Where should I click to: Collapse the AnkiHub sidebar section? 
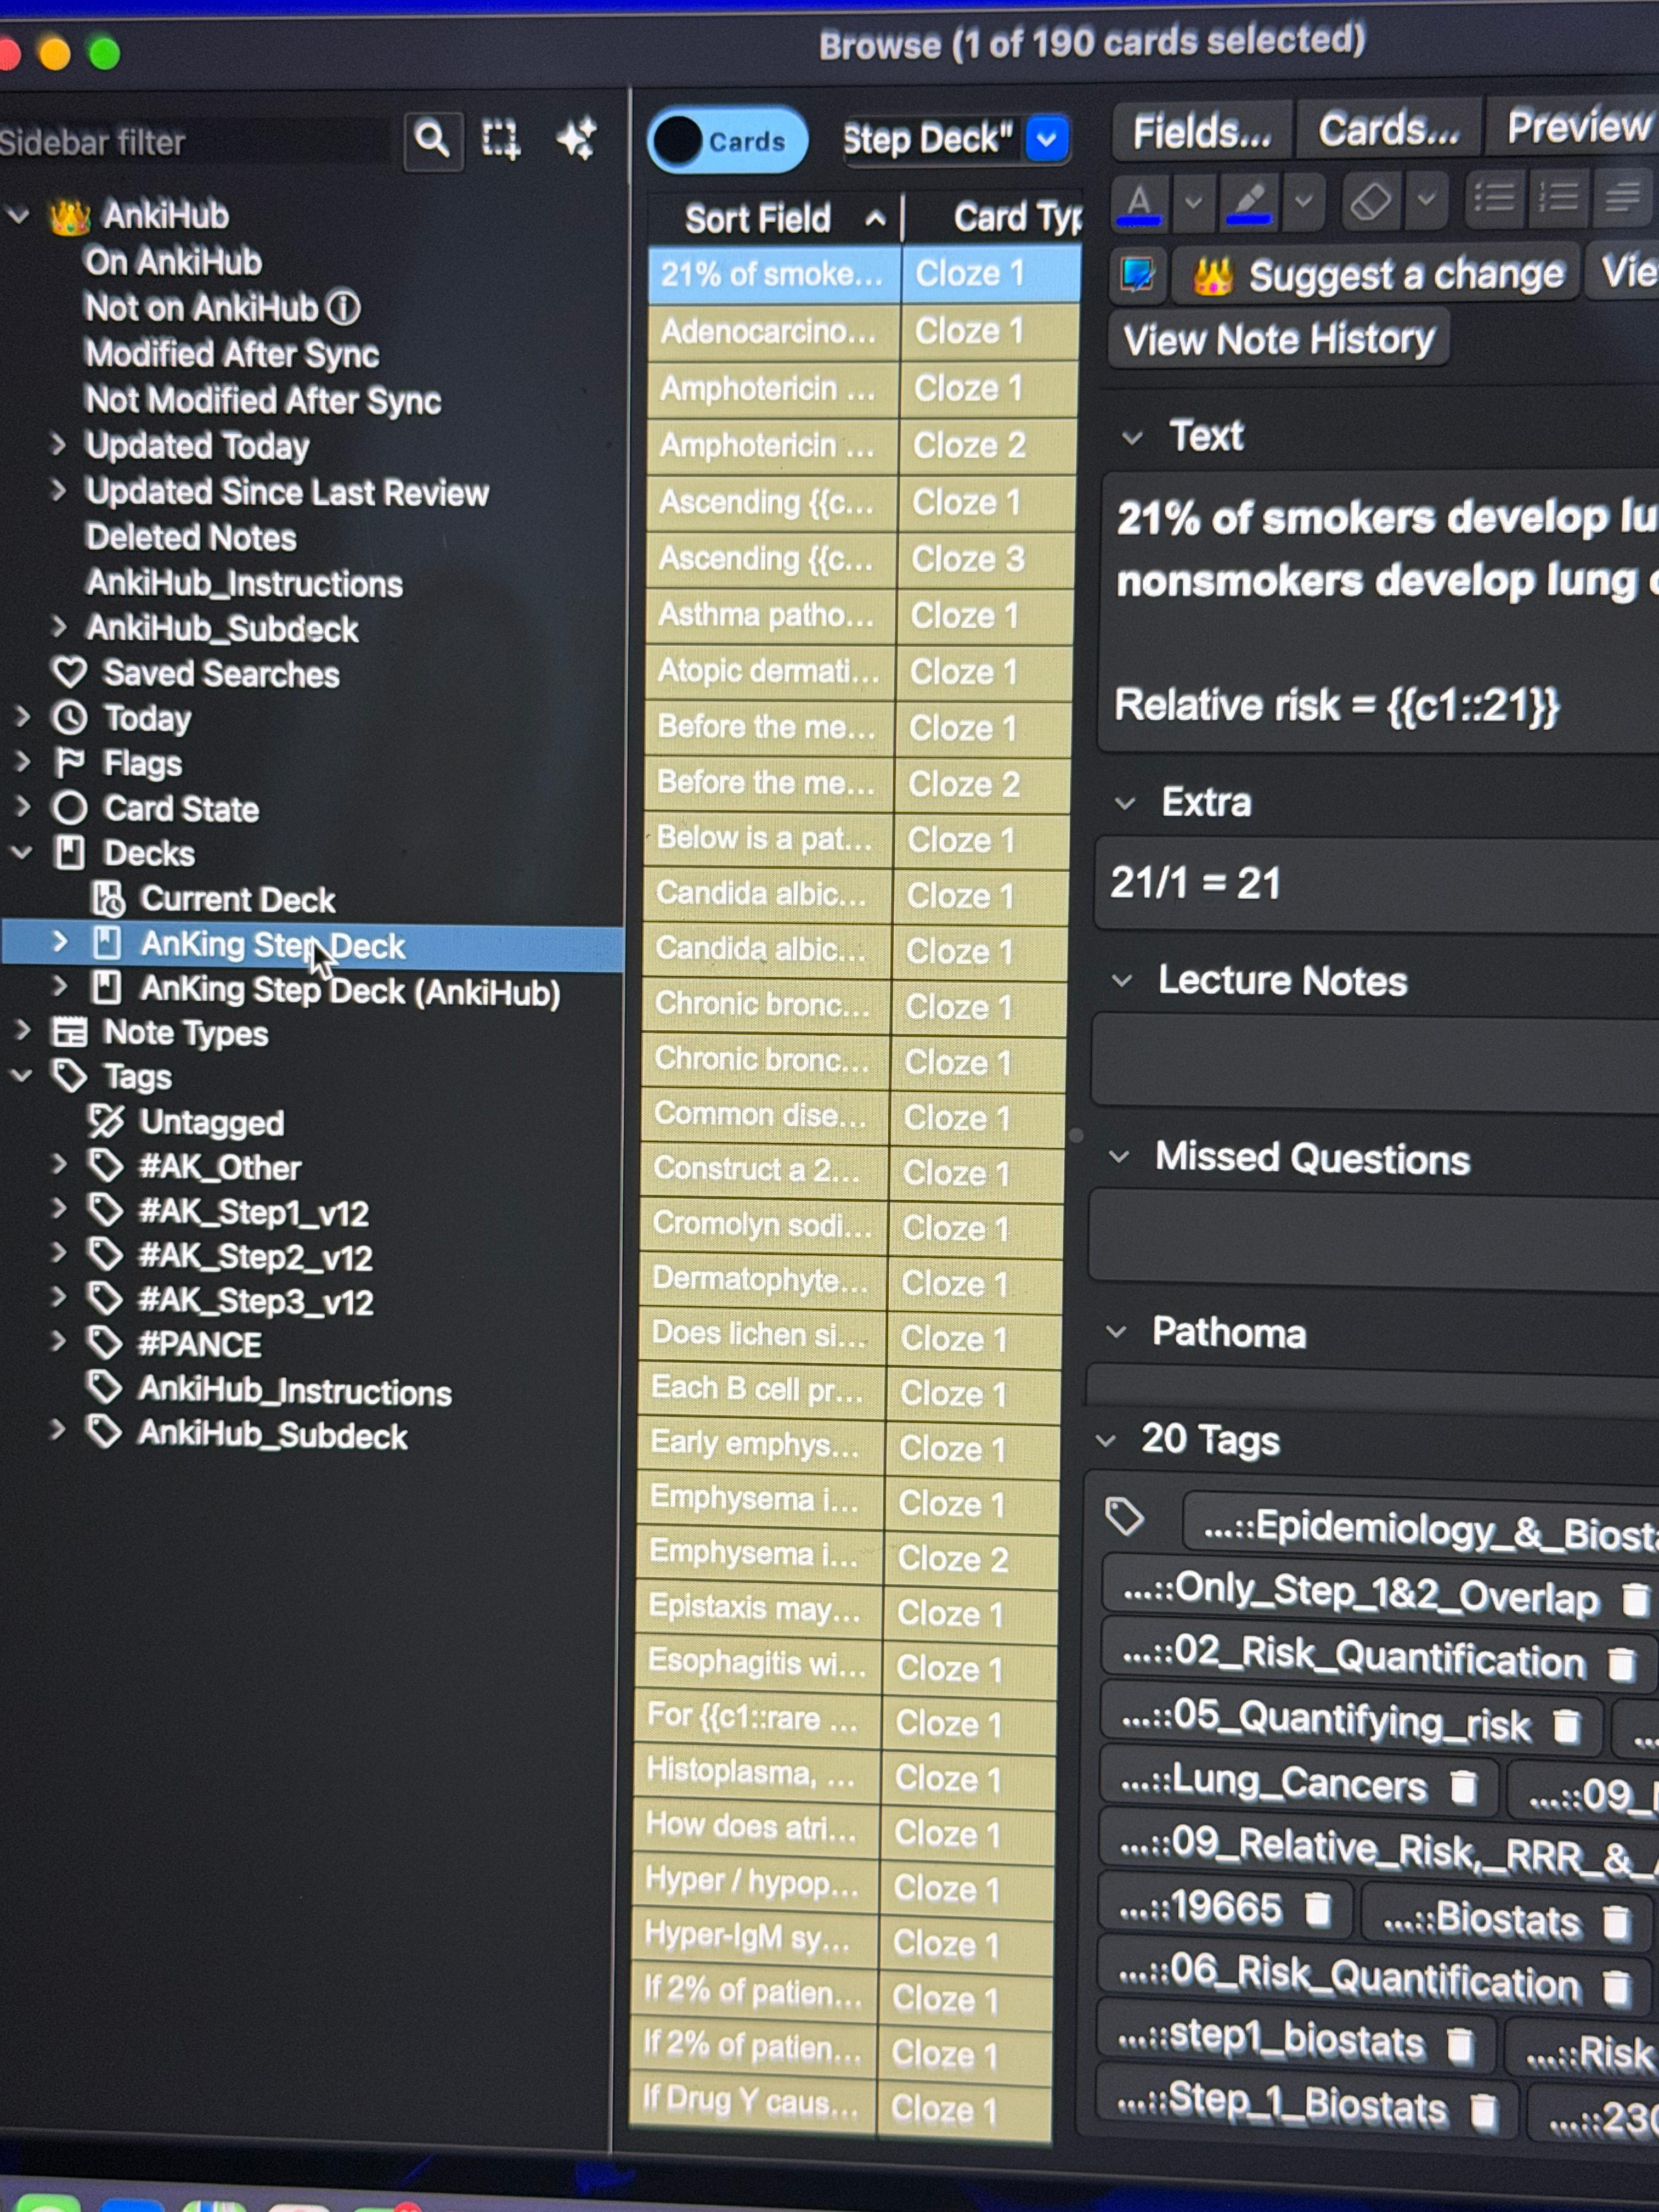point(18,215)
